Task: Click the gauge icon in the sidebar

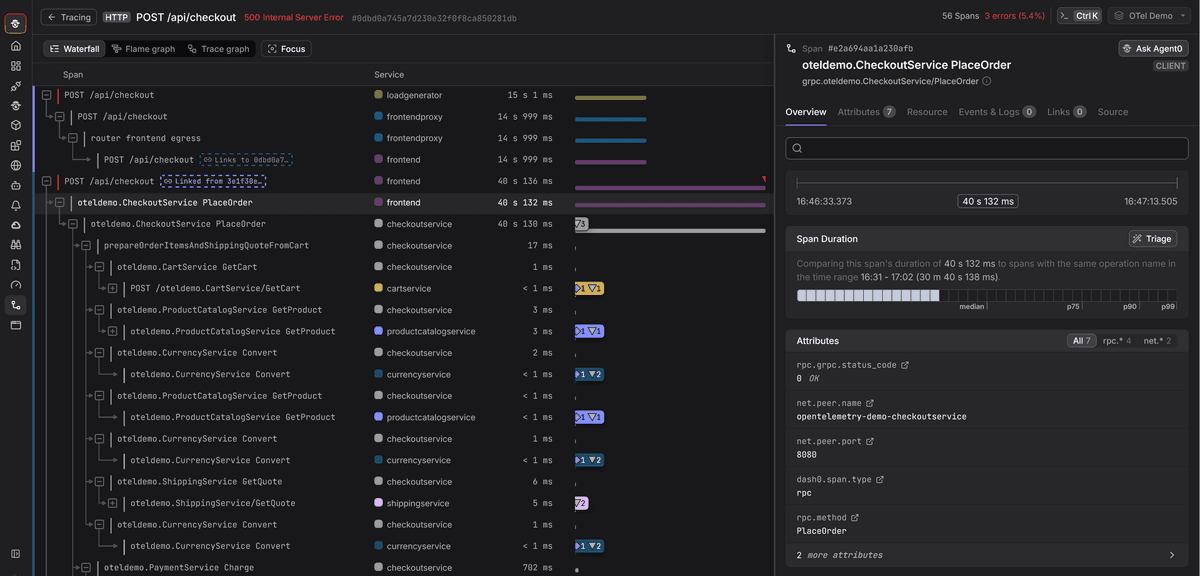Action: (x=15, y=285)
